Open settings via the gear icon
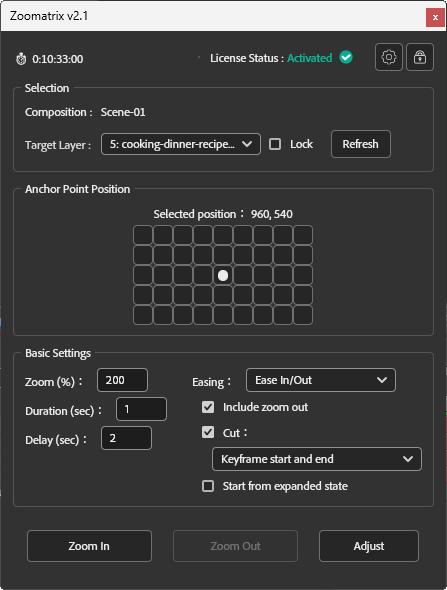447x590 pixels. point(389,57)
